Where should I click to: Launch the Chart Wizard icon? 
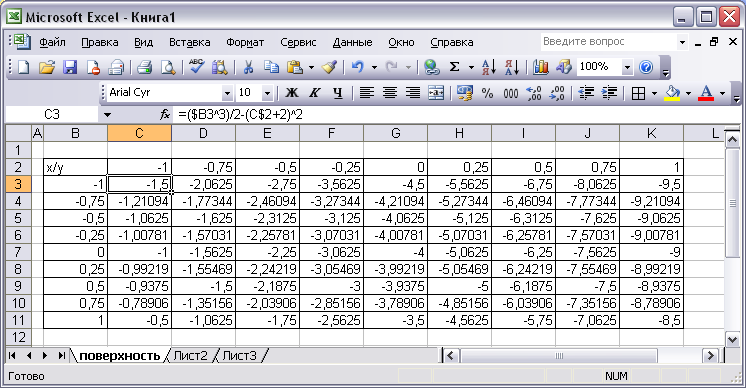pos(540,67)
